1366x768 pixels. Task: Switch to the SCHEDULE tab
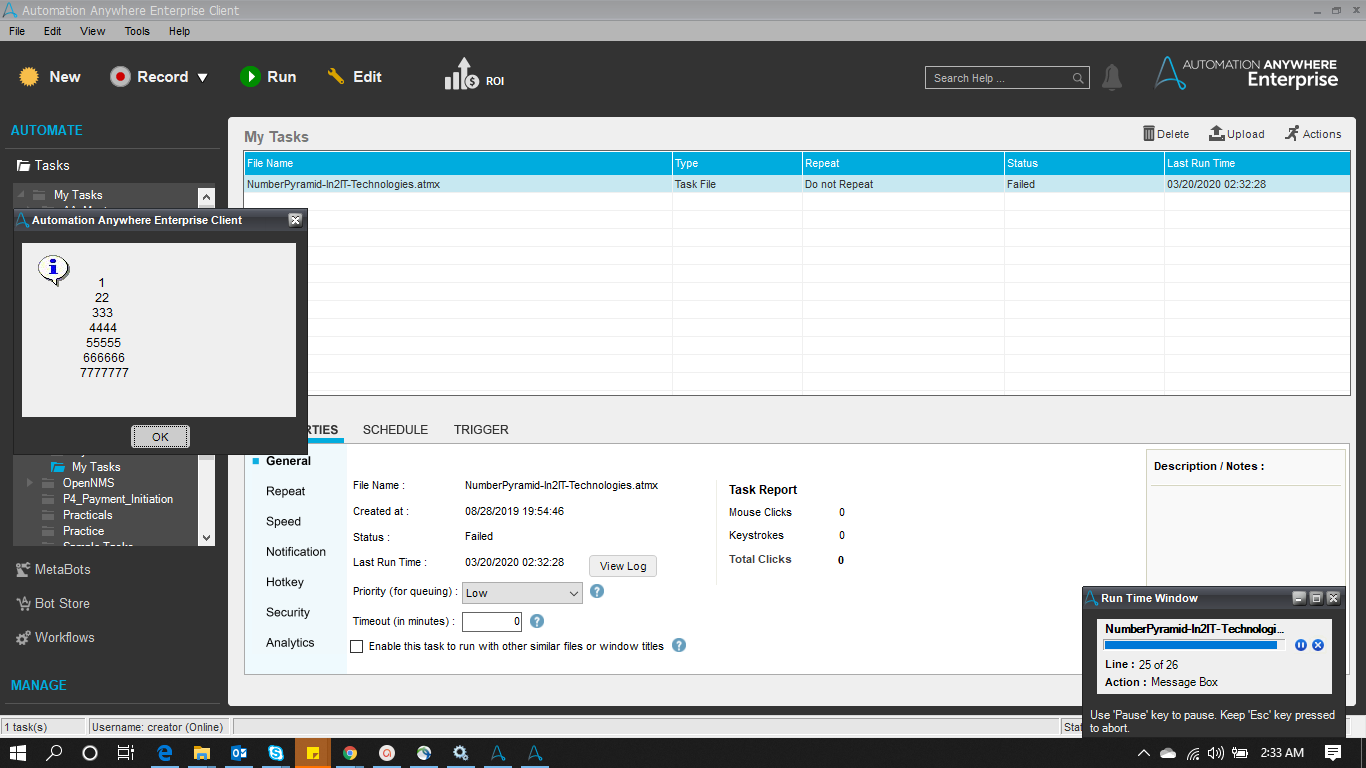click(x=395, y=430)
